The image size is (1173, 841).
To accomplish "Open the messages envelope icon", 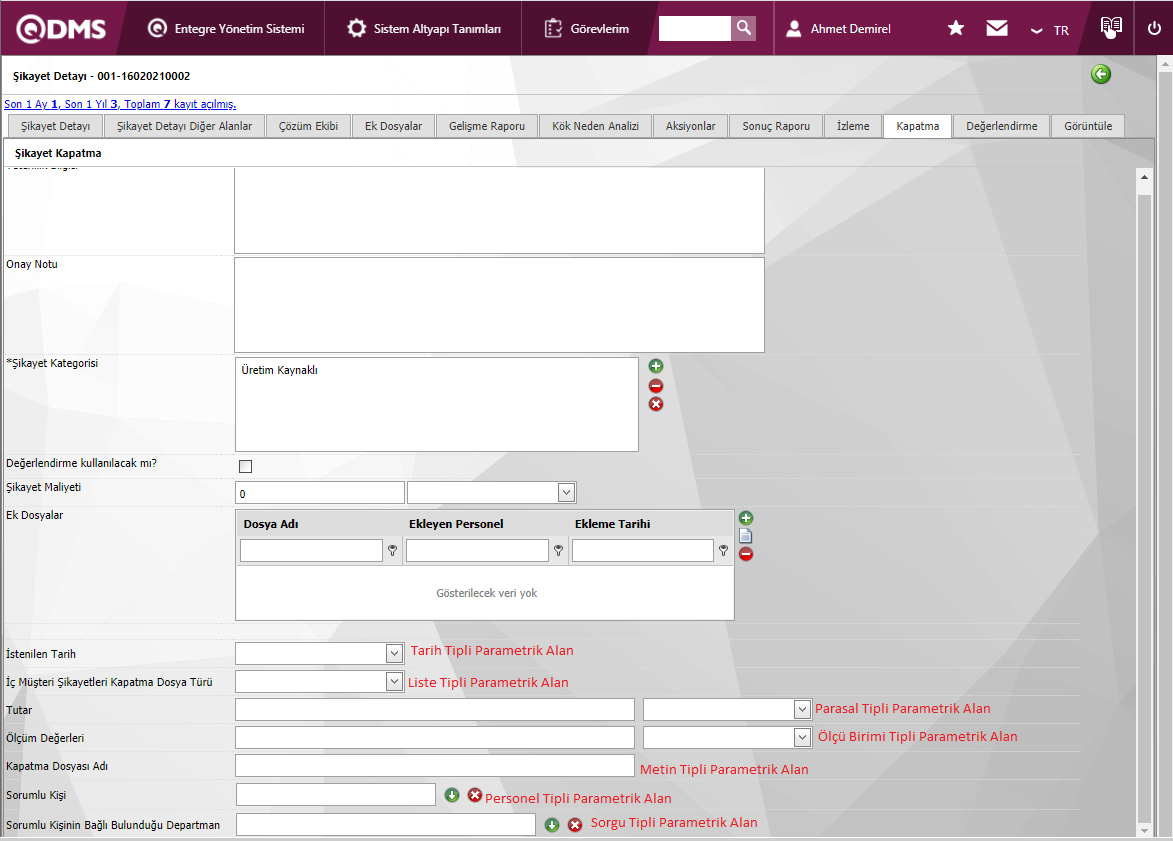I will 997,28.
